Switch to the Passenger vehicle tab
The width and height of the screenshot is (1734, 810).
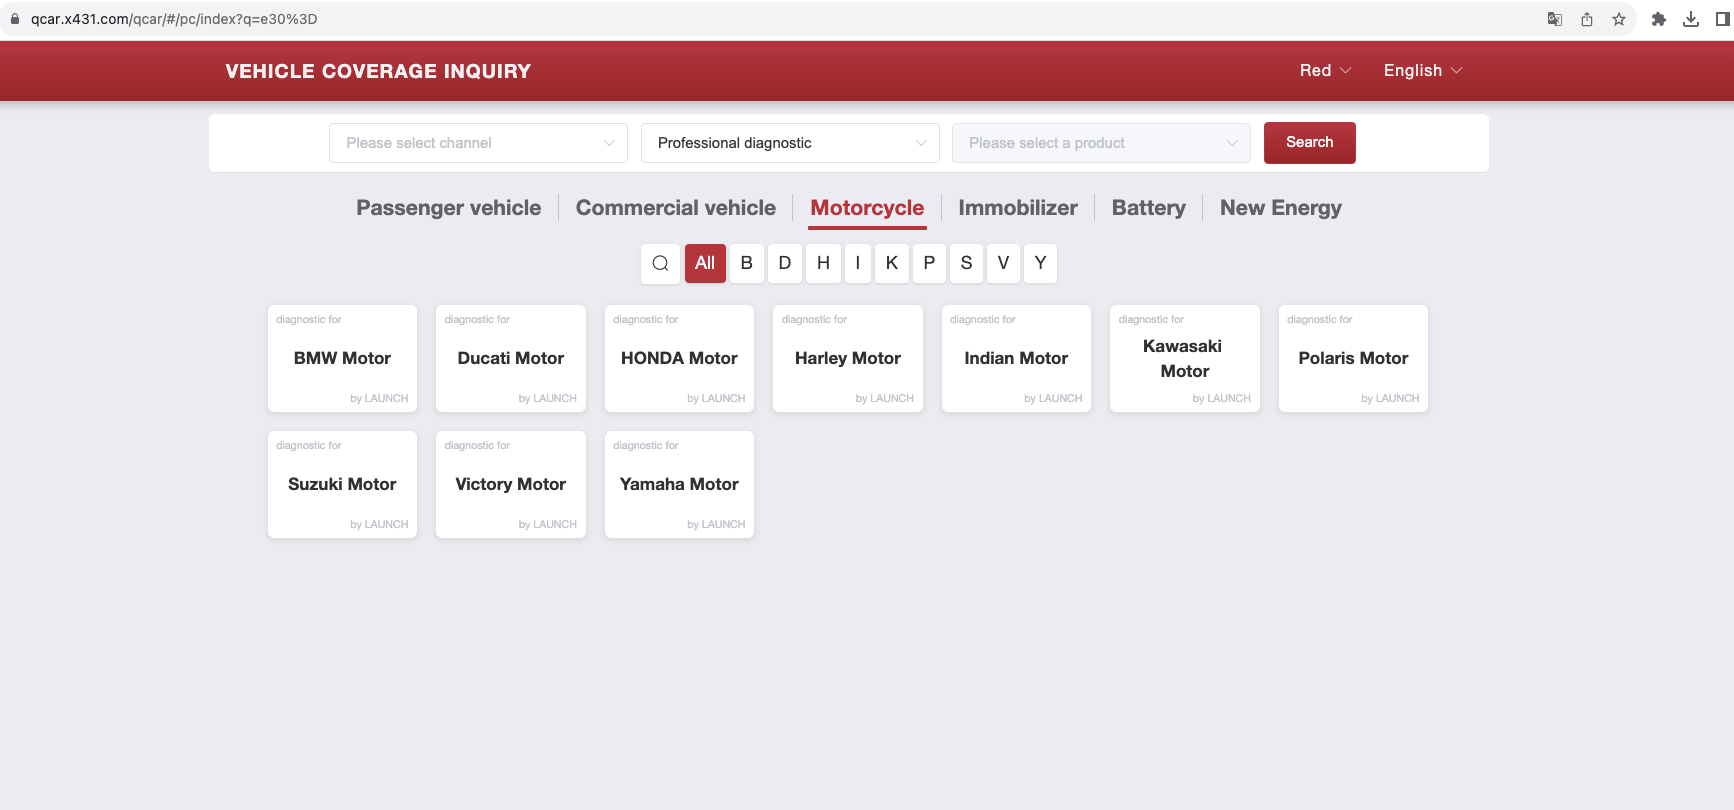tap(449, 208)
